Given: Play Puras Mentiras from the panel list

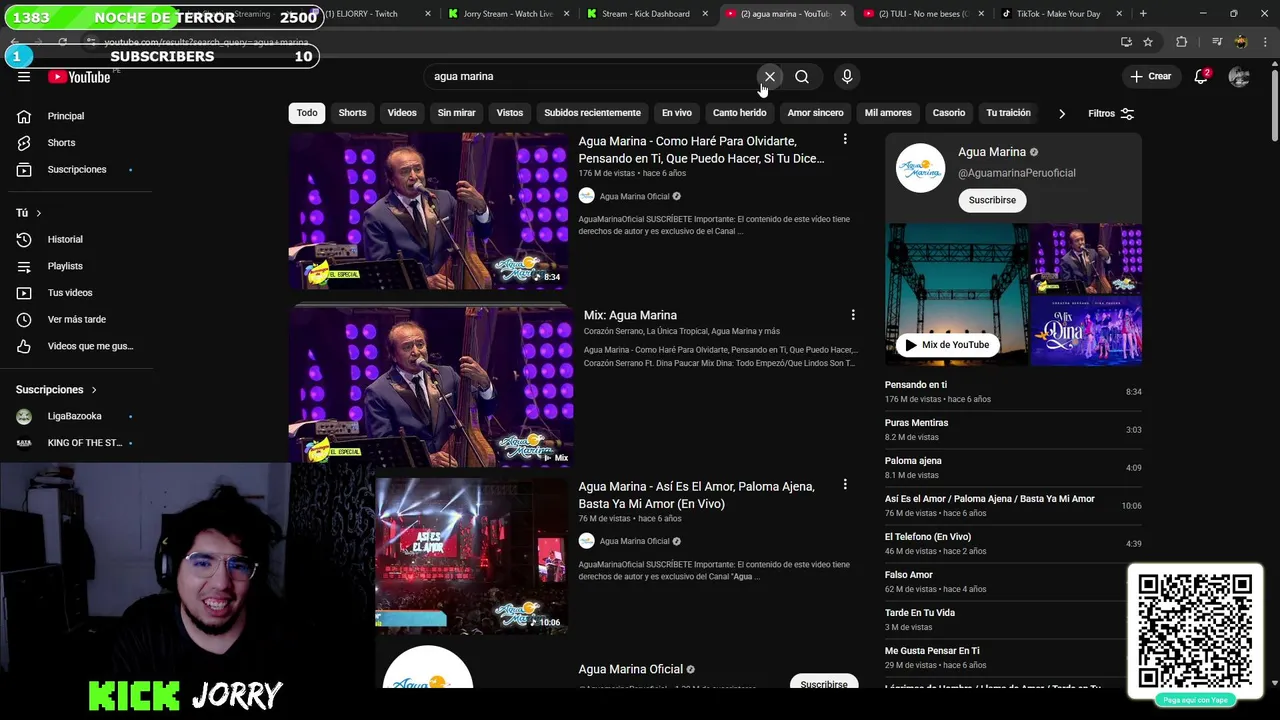Looking at the screenshot, I should [x=1013, y=429].
